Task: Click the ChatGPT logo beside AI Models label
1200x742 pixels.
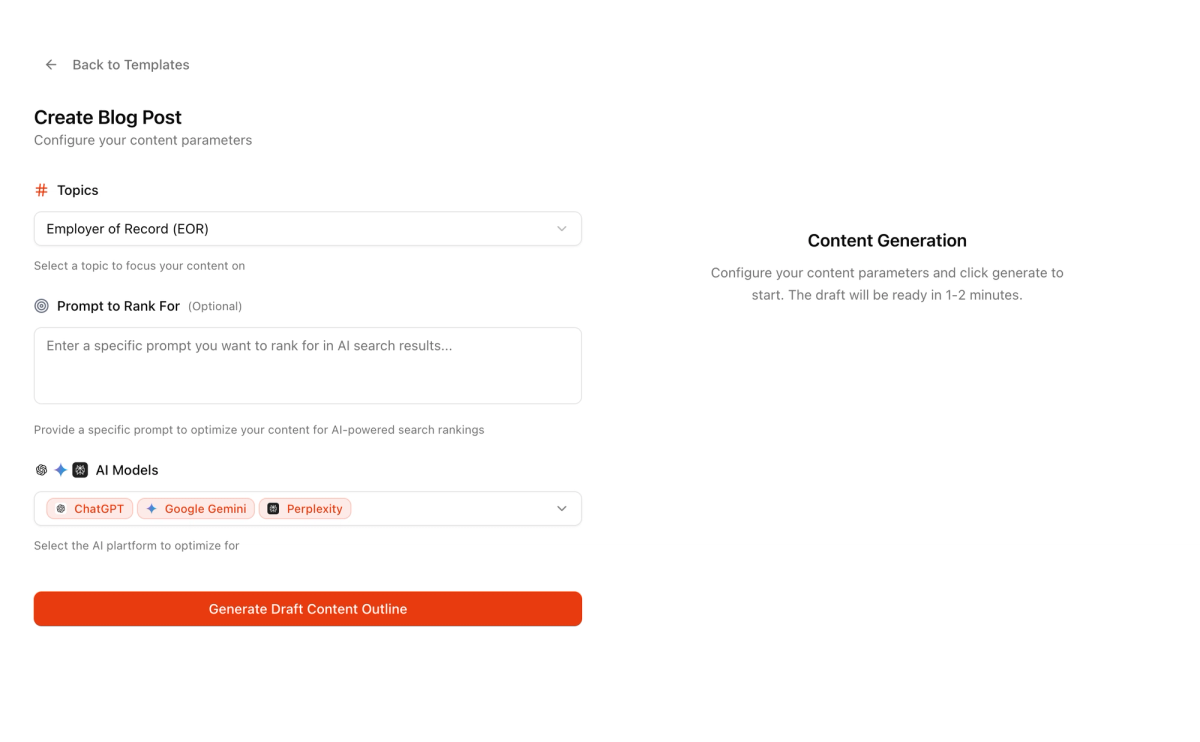Action: pyautogui.click(x=41, y=470)
